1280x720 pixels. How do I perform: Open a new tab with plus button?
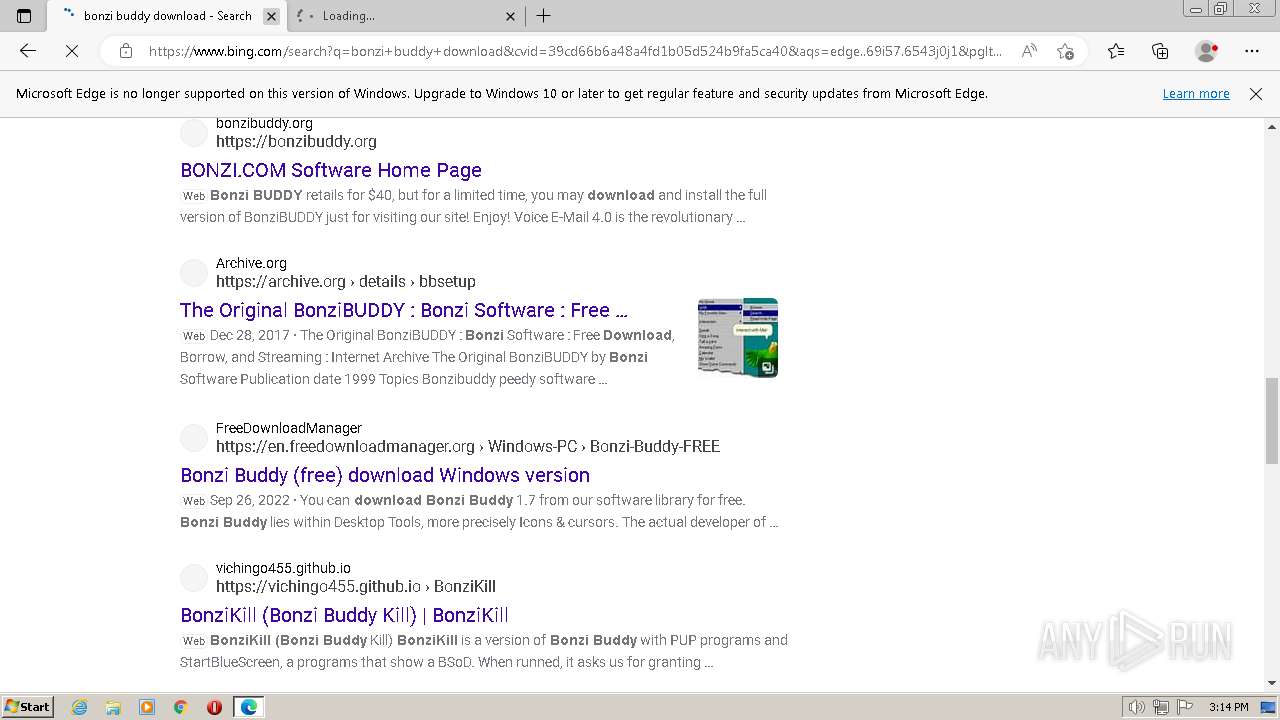(x=544, y=16)
